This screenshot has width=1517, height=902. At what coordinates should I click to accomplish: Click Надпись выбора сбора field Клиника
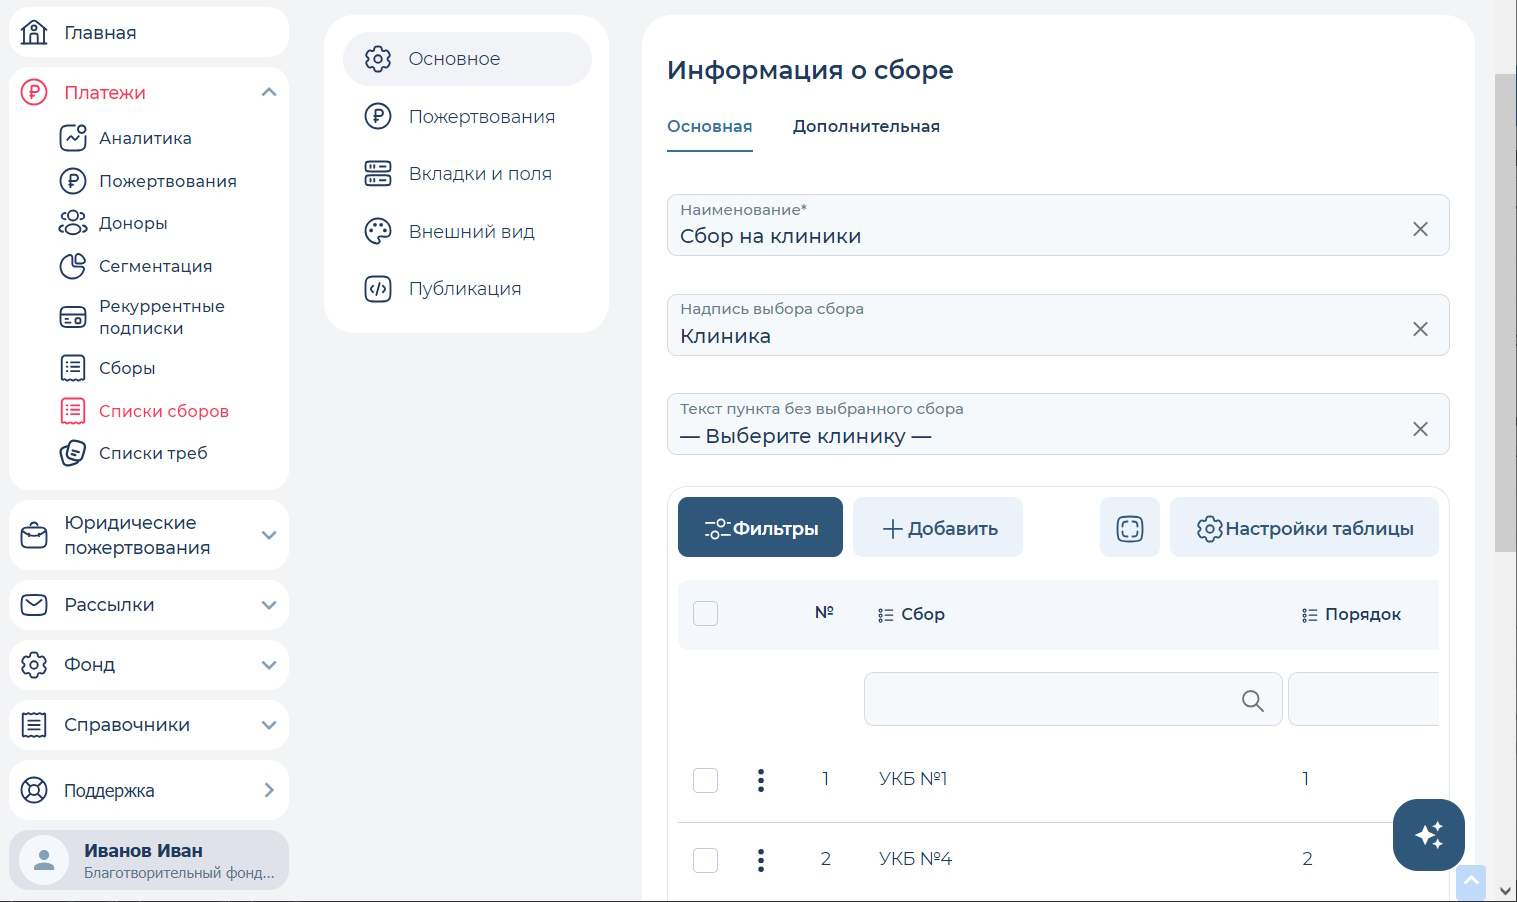[x=1058, y=325]
